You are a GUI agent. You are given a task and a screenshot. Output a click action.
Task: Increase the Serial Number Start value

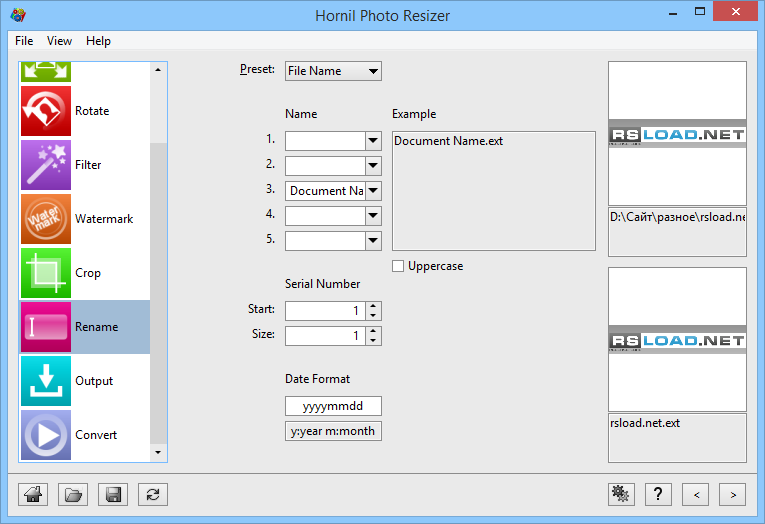tap(373, 306)
